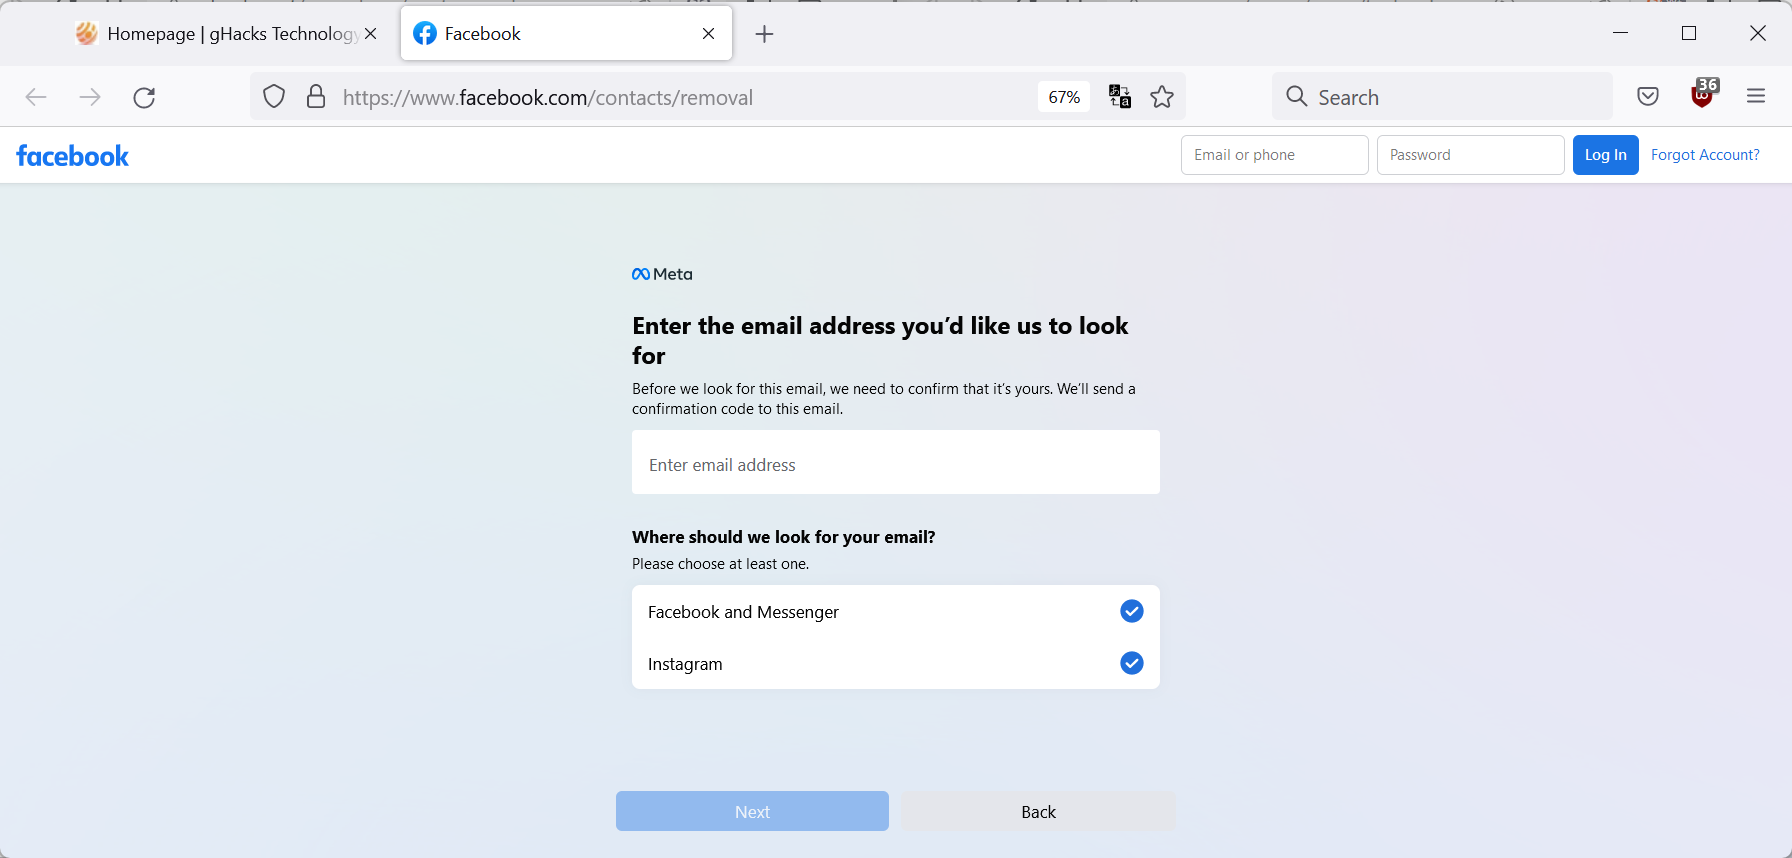Open the uBlock Origin extension icon
The width and height of the screenshot is (1792, 858).
click(1703, 94)
